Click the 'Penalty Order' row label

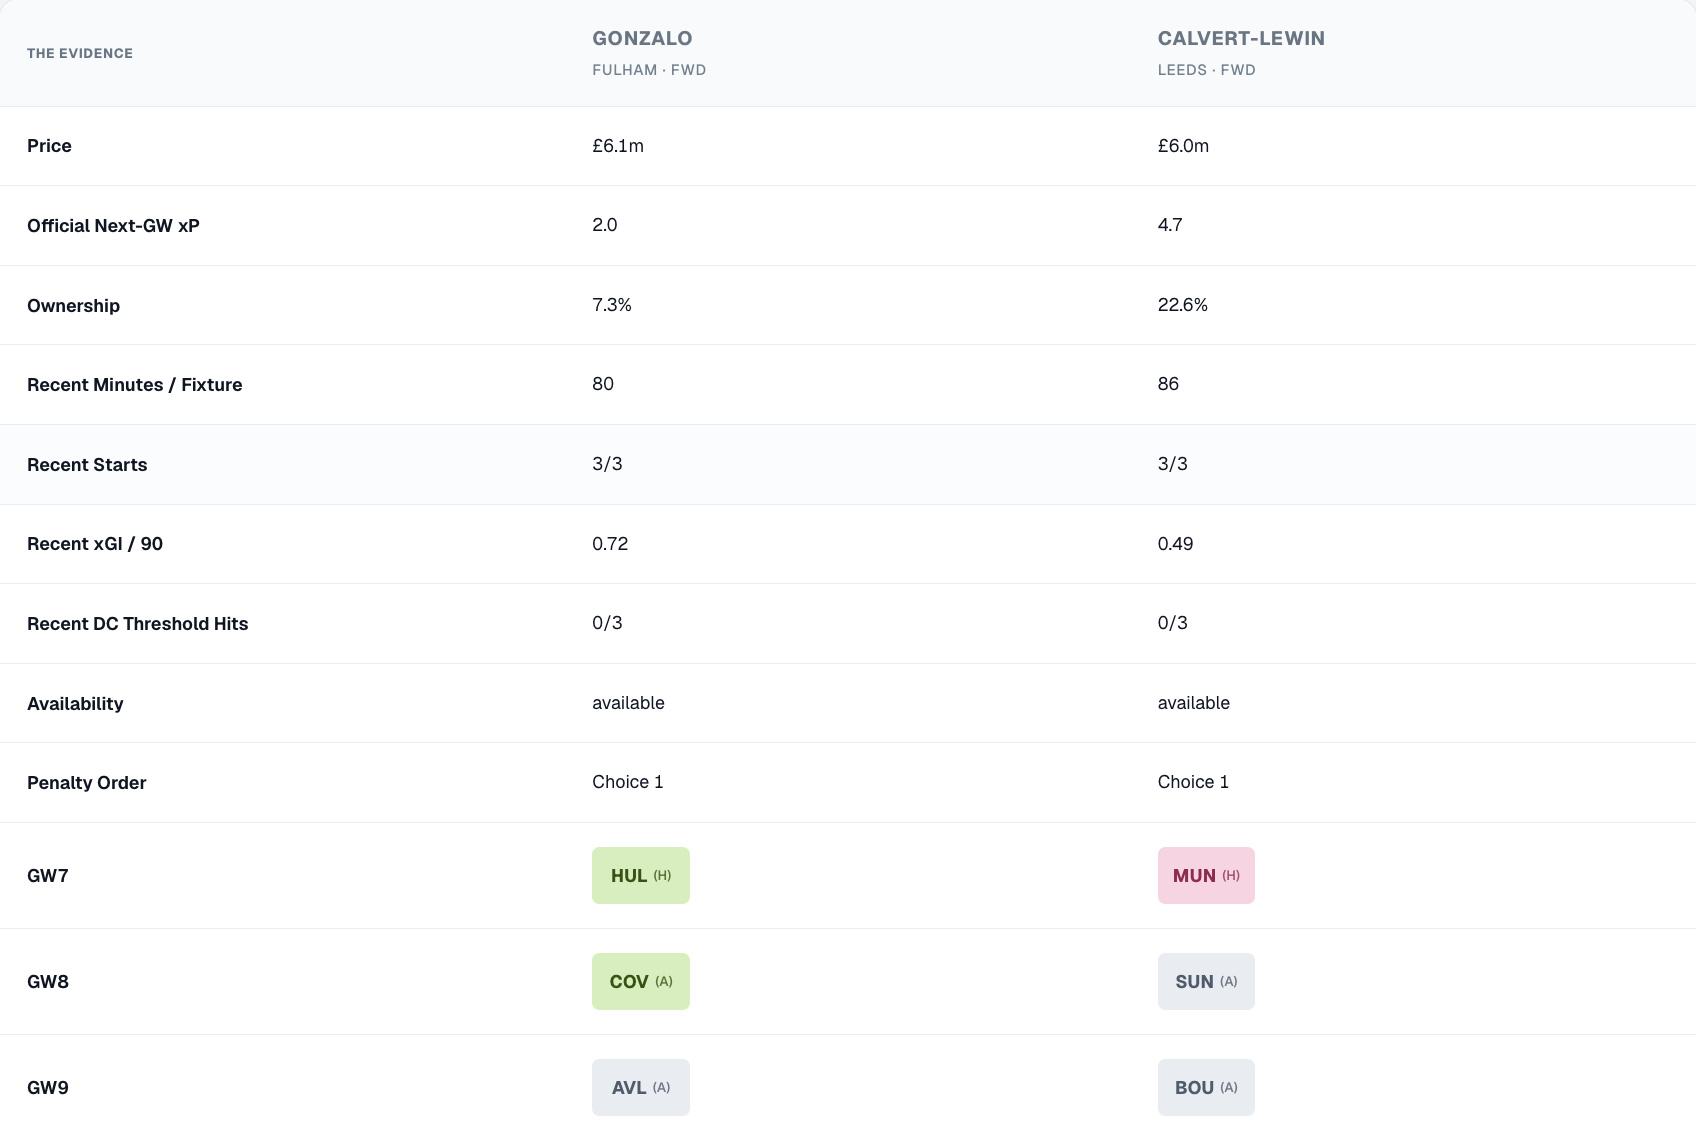click(87, 783)
